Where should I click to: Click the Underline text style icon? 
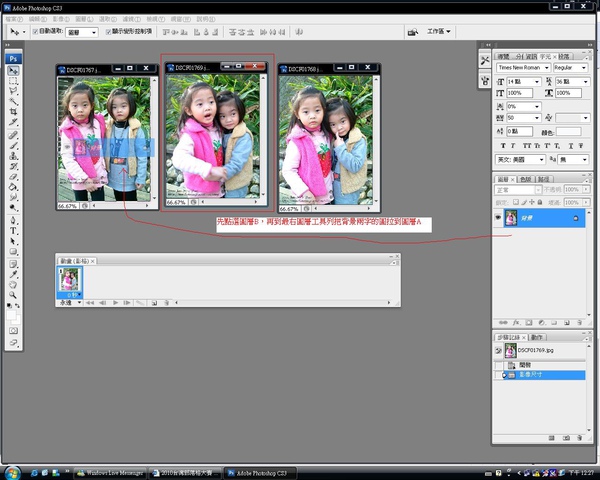coord(570,146)
